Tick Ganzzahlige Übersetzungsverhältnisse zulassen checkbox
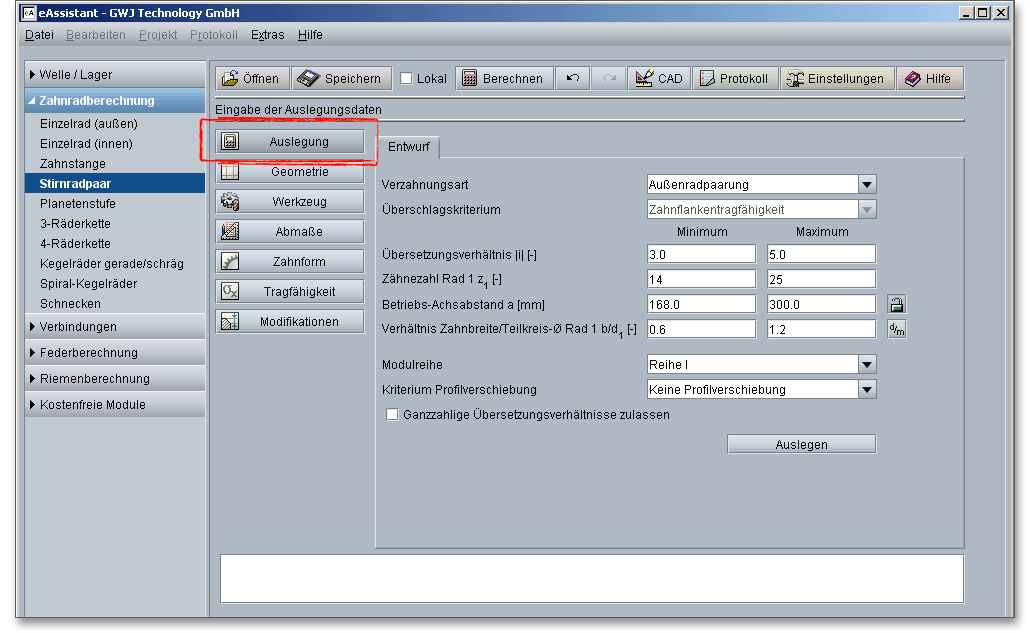 392,414
